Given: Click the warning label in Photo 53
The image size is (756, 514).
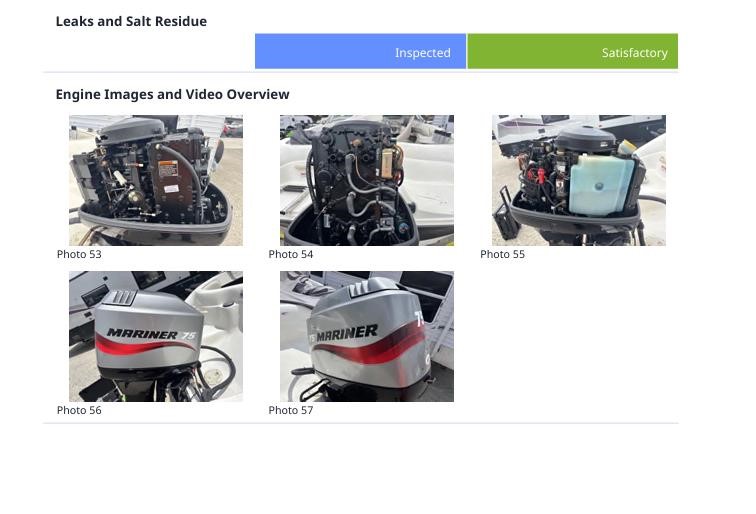Looking at the screenshot, I should tap(168, 169).
